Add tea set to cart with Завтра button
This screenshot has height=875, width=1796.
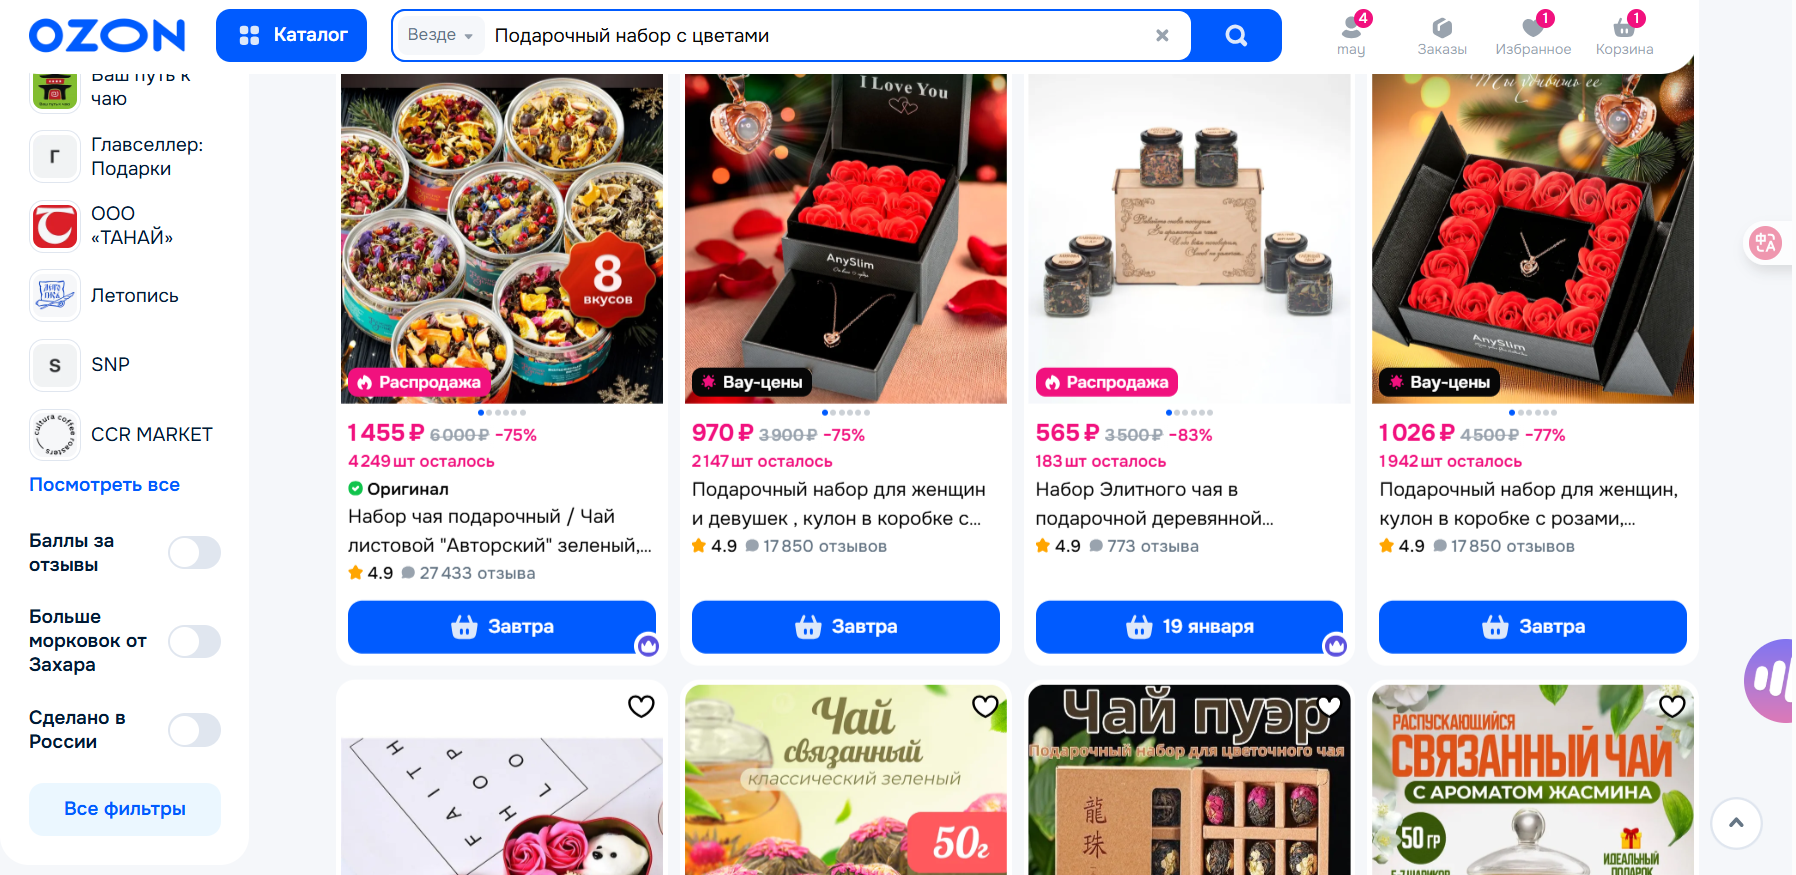tap(502, 627)
